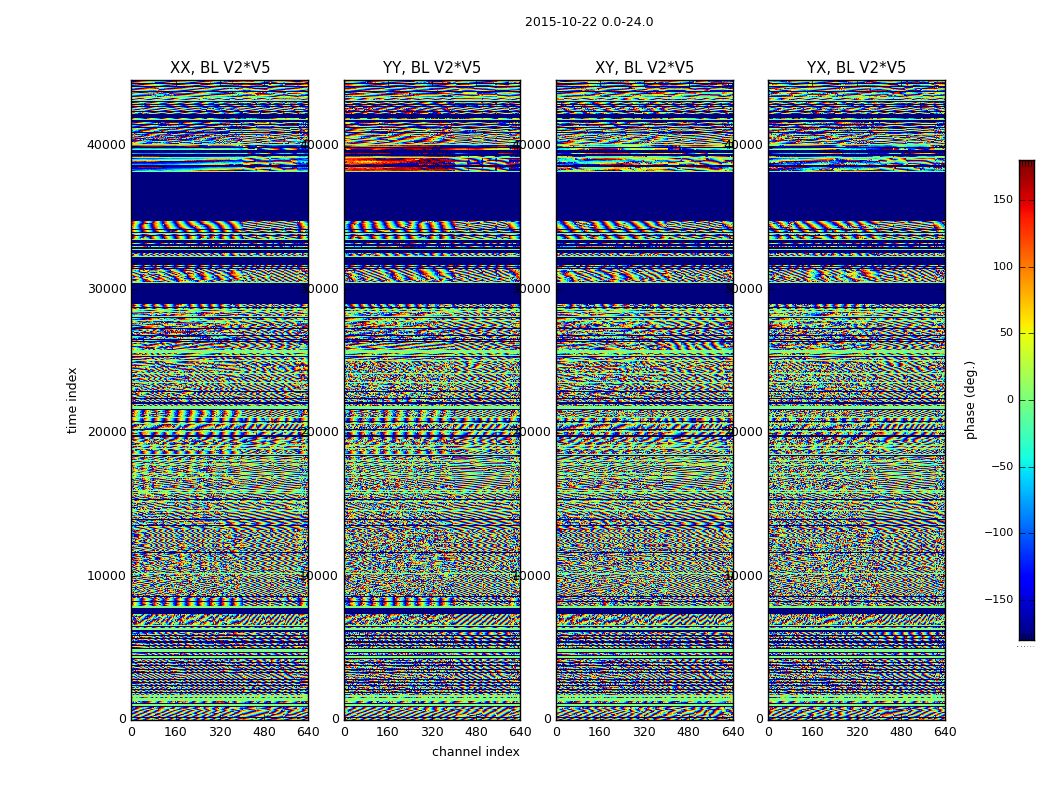Click the XY panel x-tick "160"
The height and width of the screenshot is (800, 1050).
[600, 732]
